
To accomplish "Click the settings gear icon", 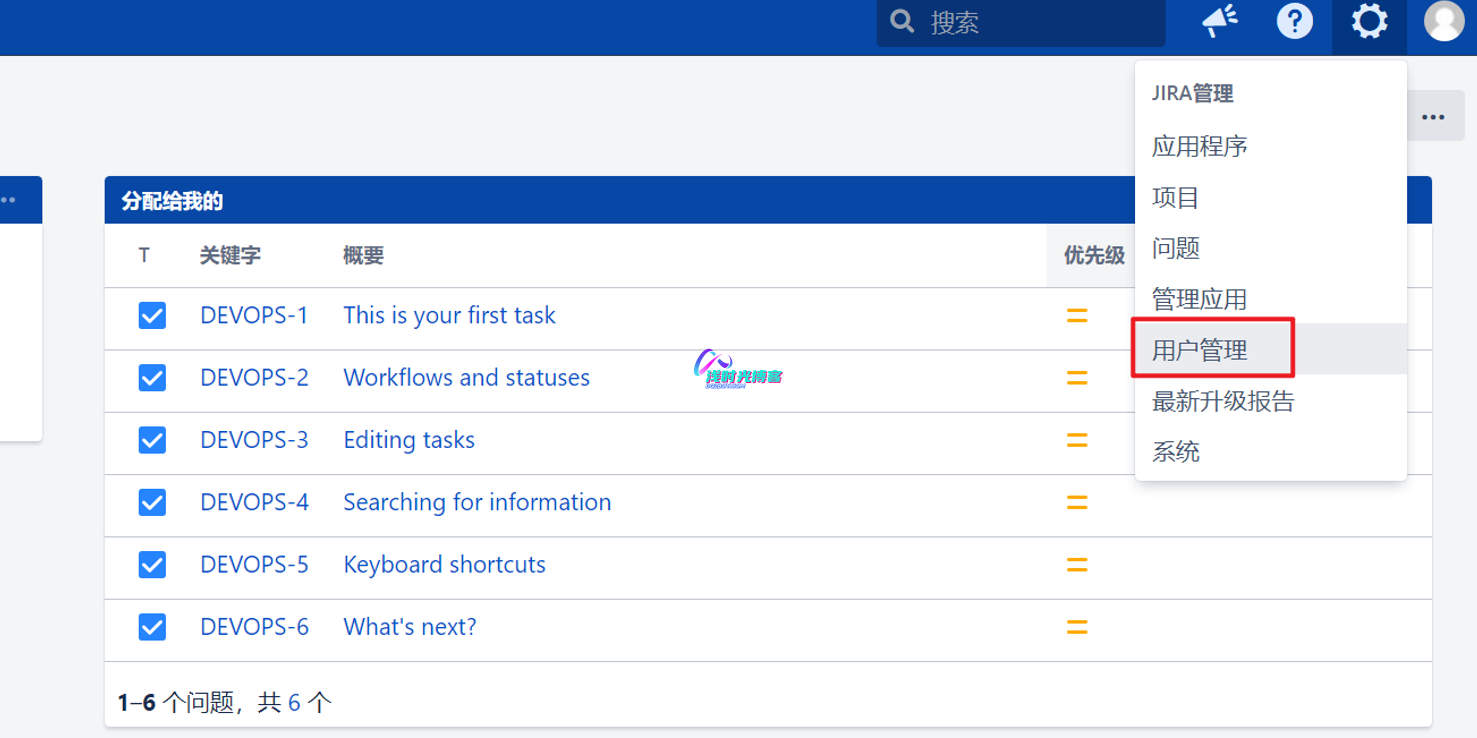I will [x=1369, y=21].
